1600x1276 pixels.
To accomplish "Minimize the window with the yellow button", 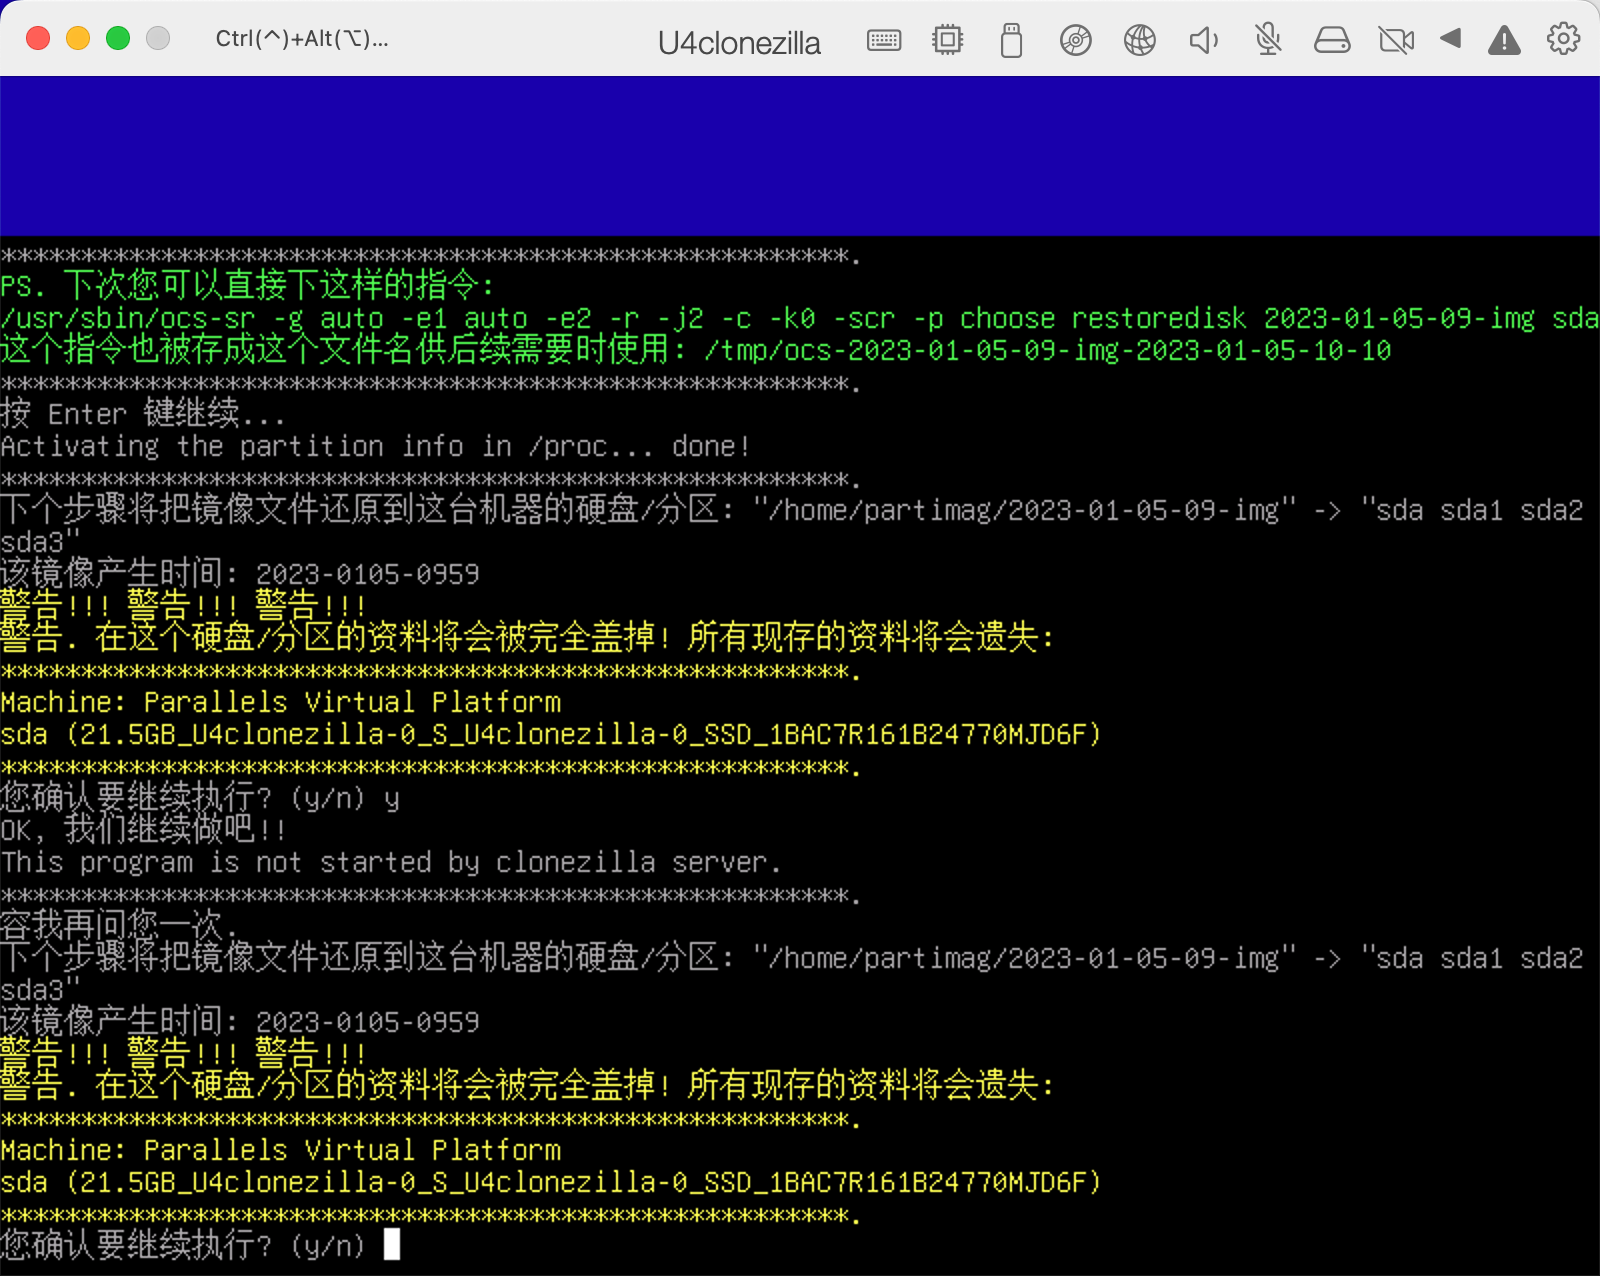I will (78, 38).
